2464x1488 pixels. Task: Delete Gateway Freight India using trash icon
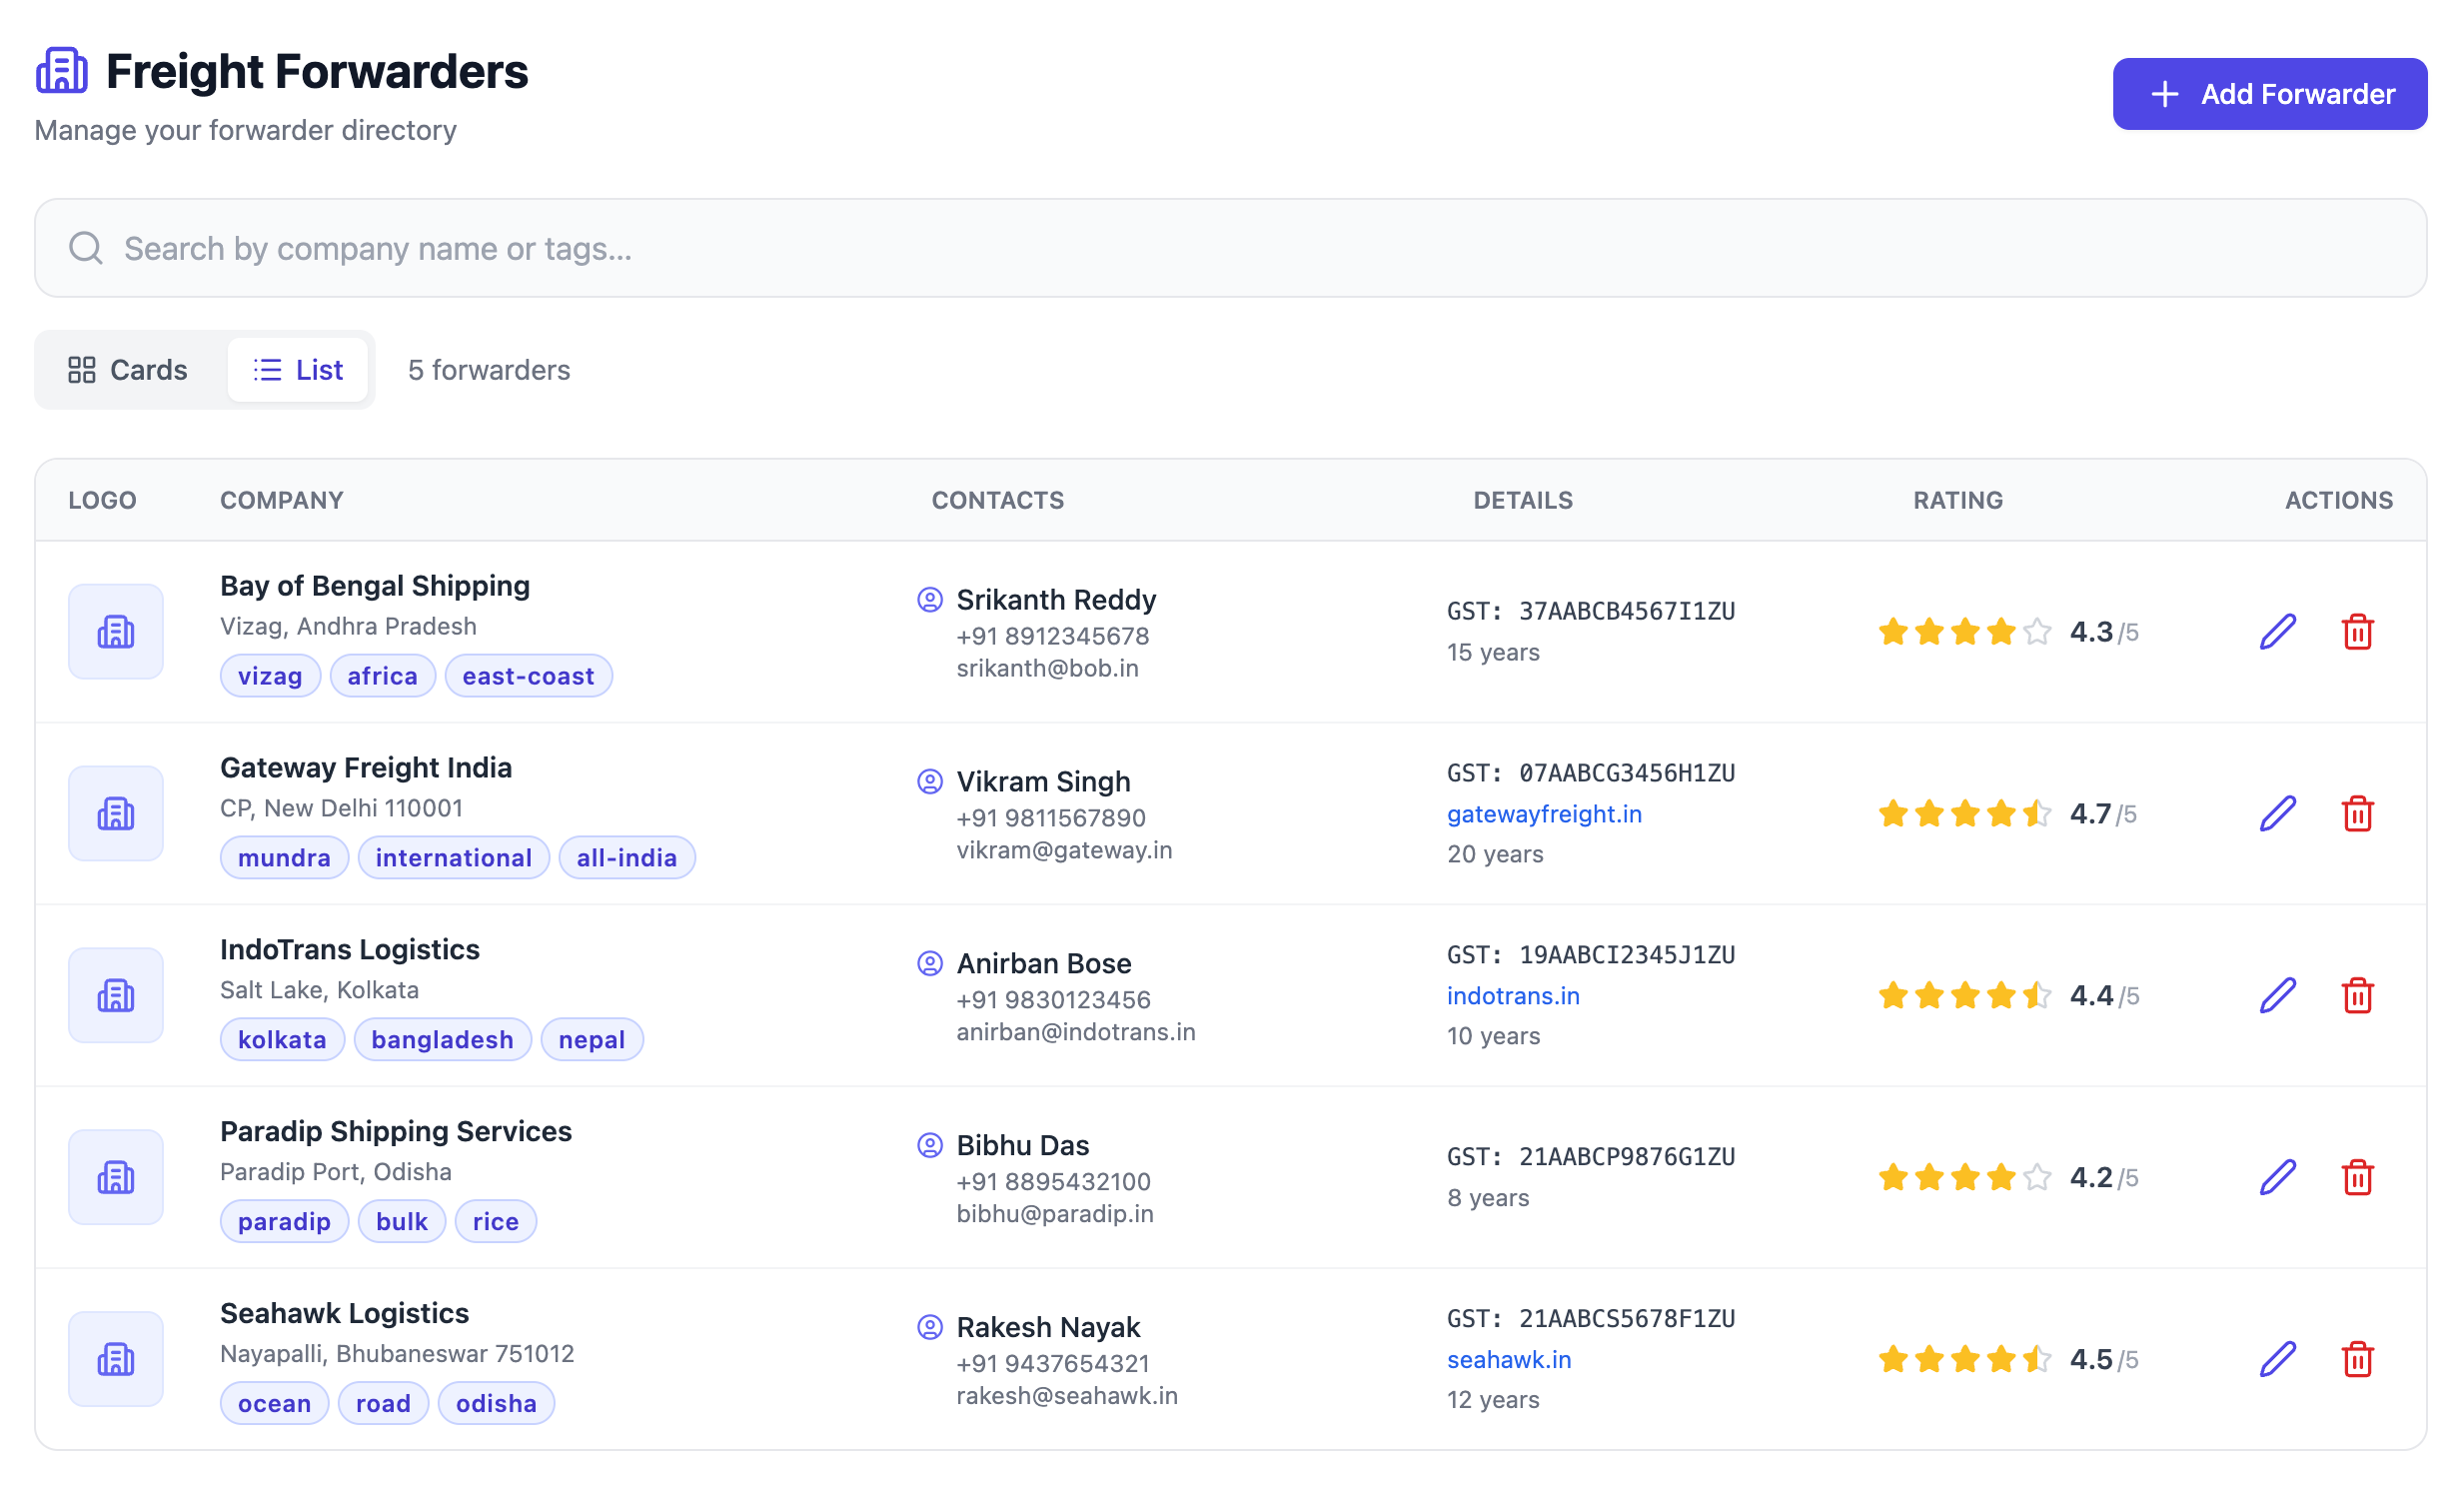[2360, 813]
